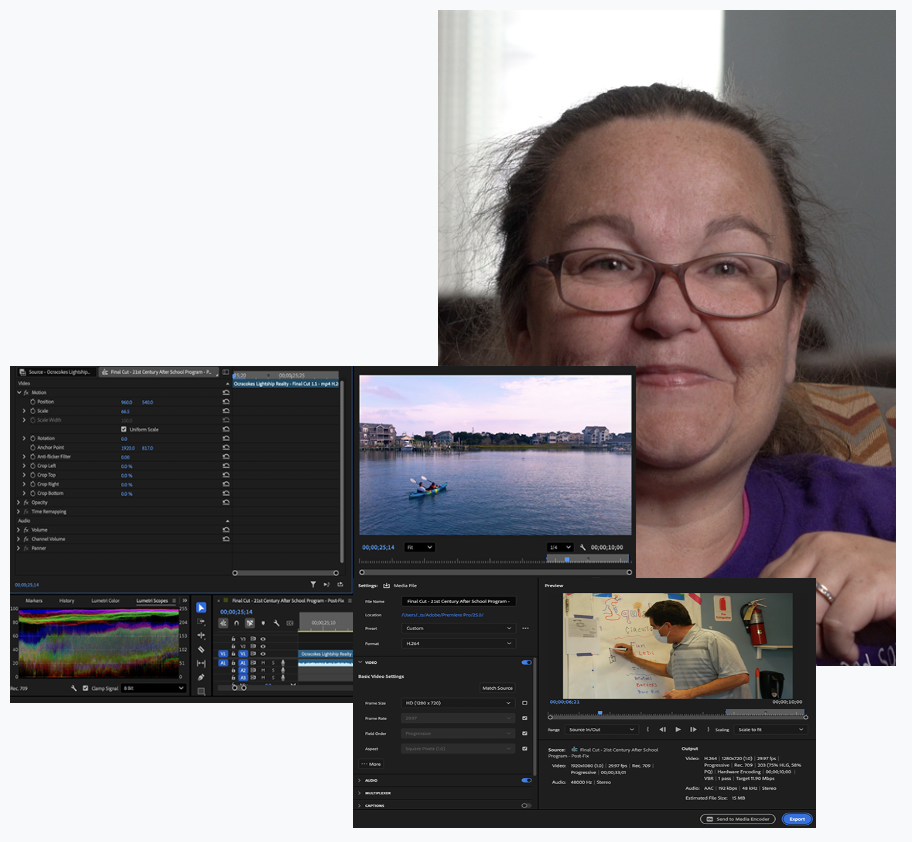912x842 pixels.
Task: Open Scaling dropdown Scale to fit
Action: 770,729
